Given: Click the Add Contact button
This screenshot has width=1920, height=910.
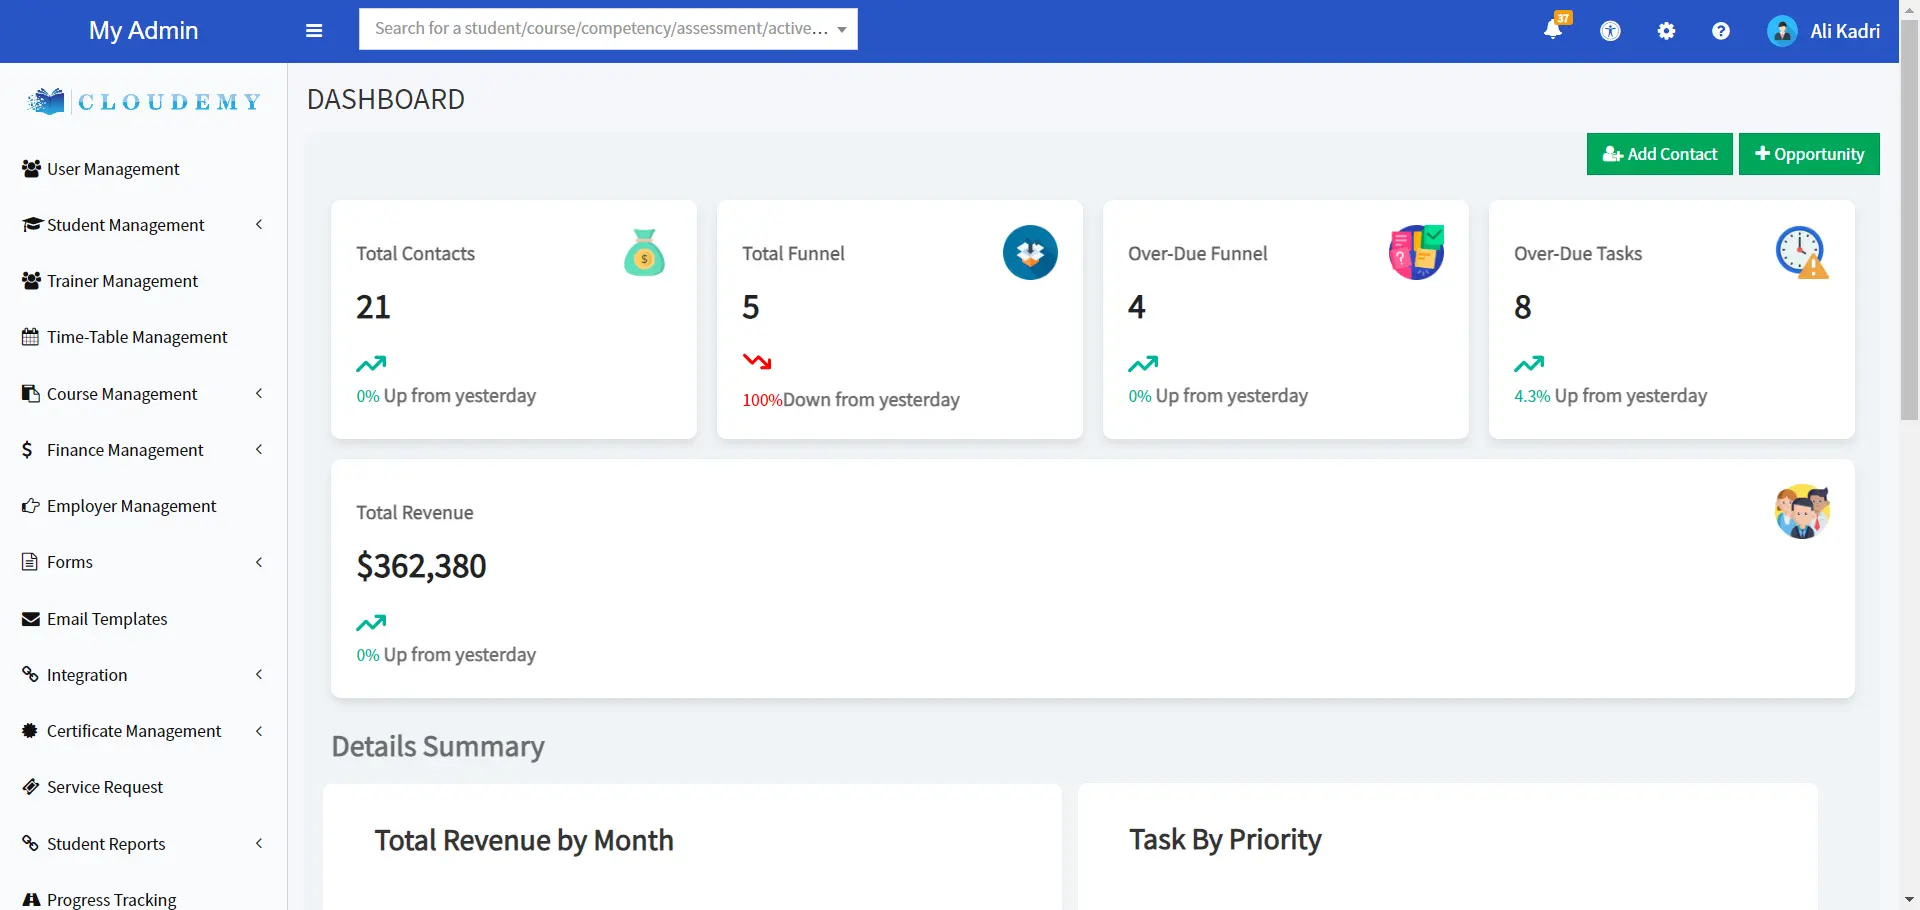Looking at the screenshot, I should click(1659, 154).
